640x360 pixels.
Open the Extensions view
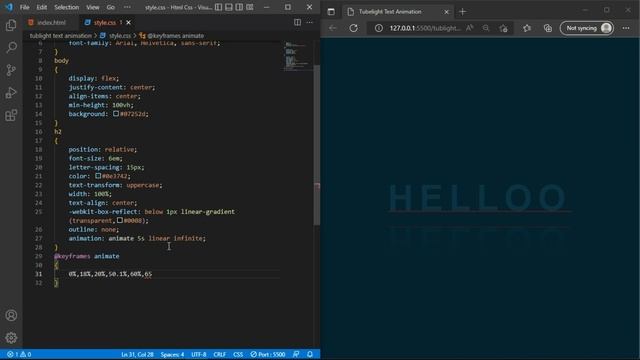point(11,115)
